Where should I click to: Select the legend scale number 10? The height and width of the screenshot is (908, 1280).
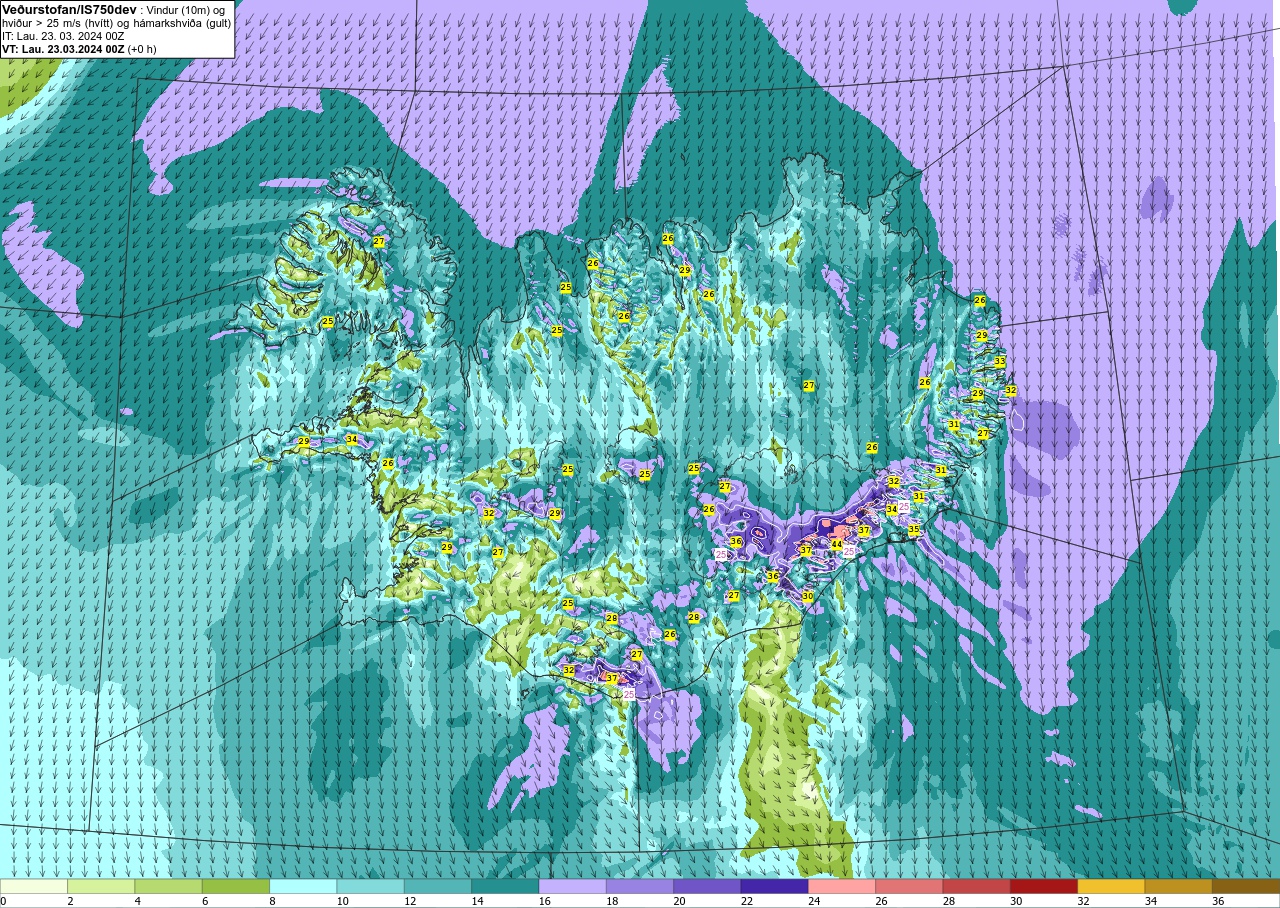(x=341, y=901)
